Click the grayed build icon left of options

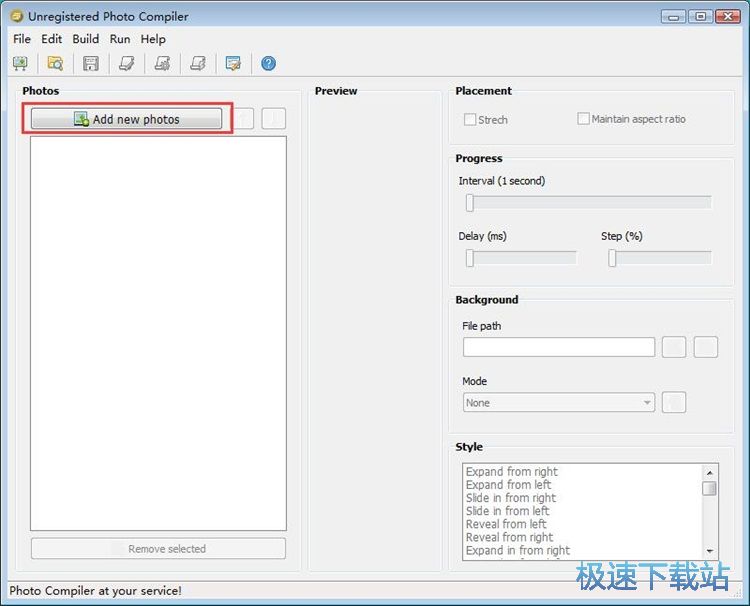198,63
